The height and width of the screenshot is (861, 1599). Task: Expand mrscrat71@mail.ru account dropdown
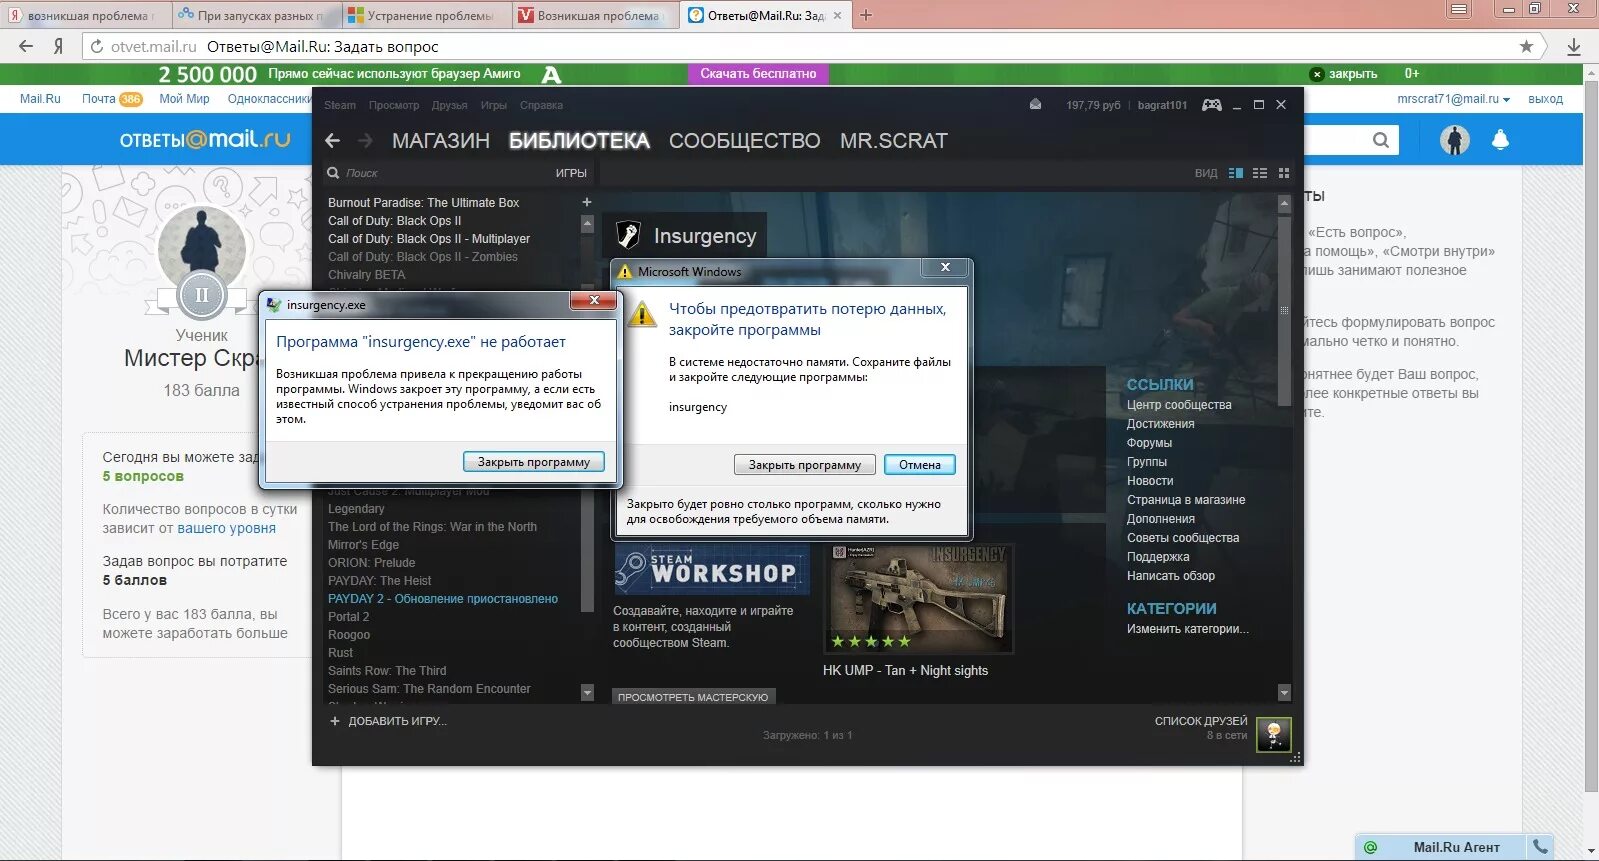point(1454,99)
